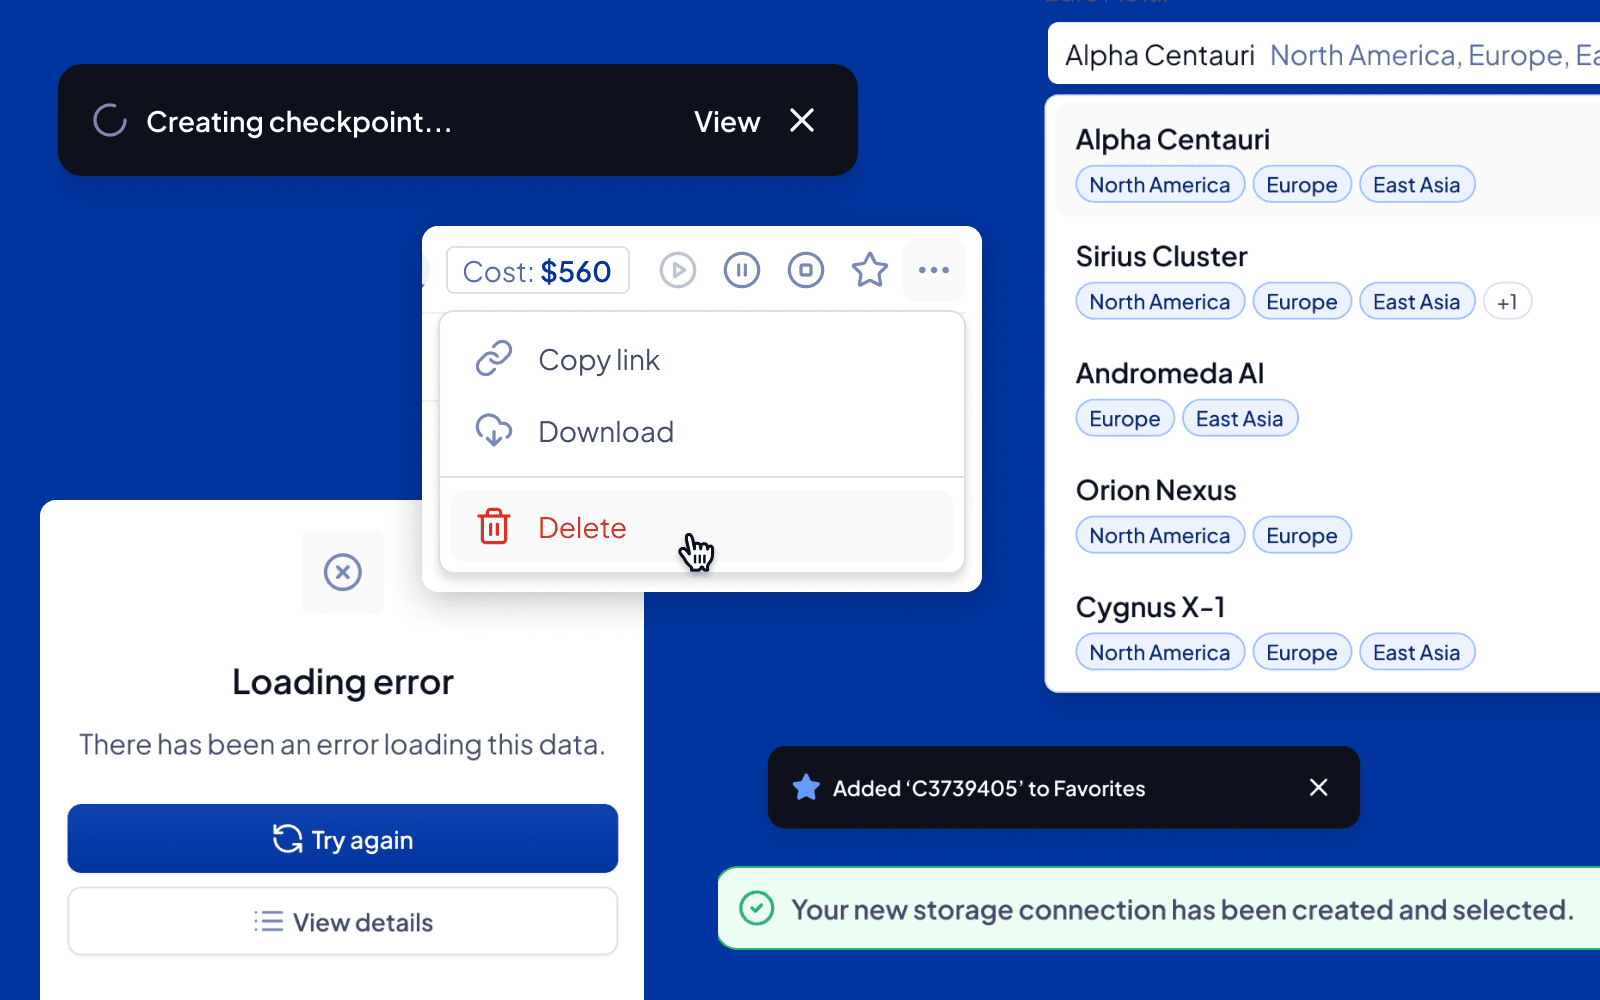This screenshot has width=1600, height=1000.
Task: Select 'Delete' from the context menu
Action: (x=582, y=527)
